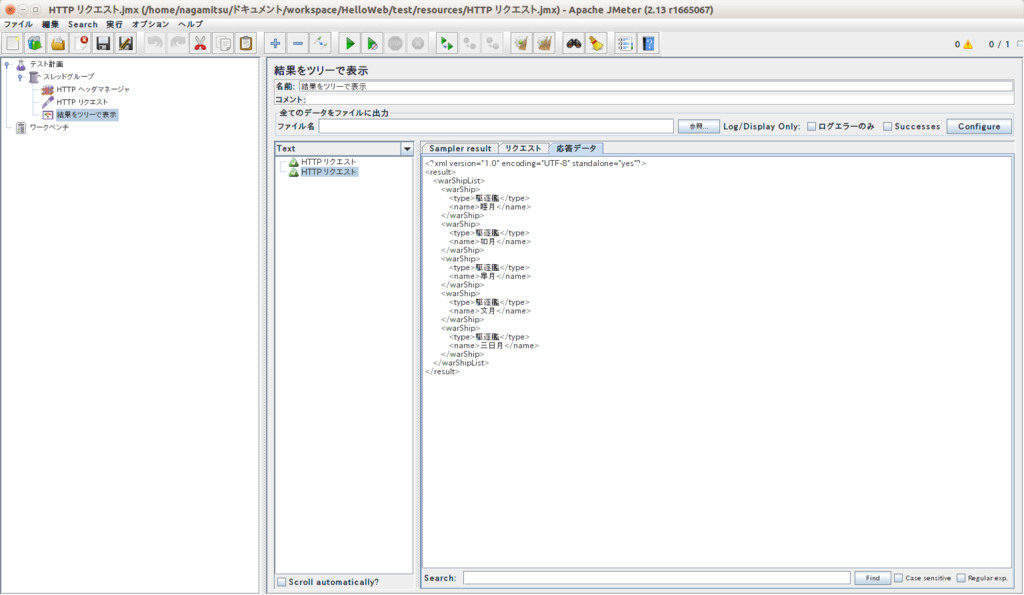Screen dimensions: 1024x595
Task: Click the Search text field
Action: pyautogui.click(x=657, y=578)
